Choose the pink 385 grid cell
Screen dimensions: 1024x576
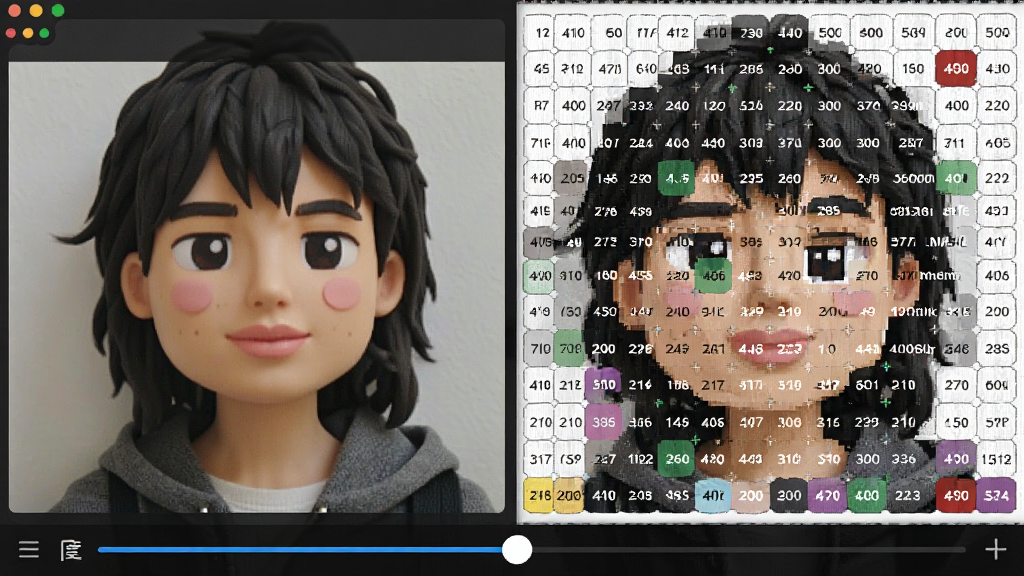point(603,423)
